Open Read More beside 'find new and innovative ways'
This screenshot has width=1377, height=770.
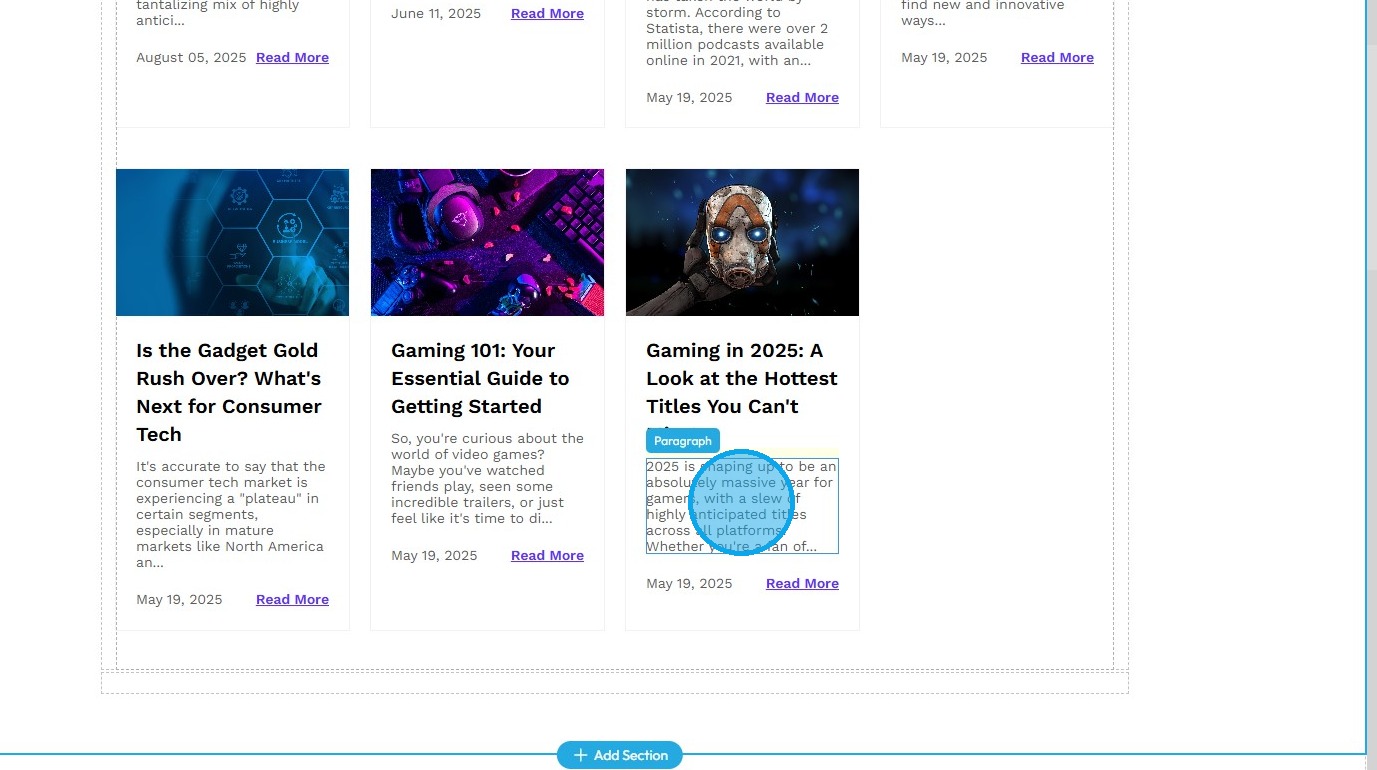pyautogui.click(x=1057, y=58)
